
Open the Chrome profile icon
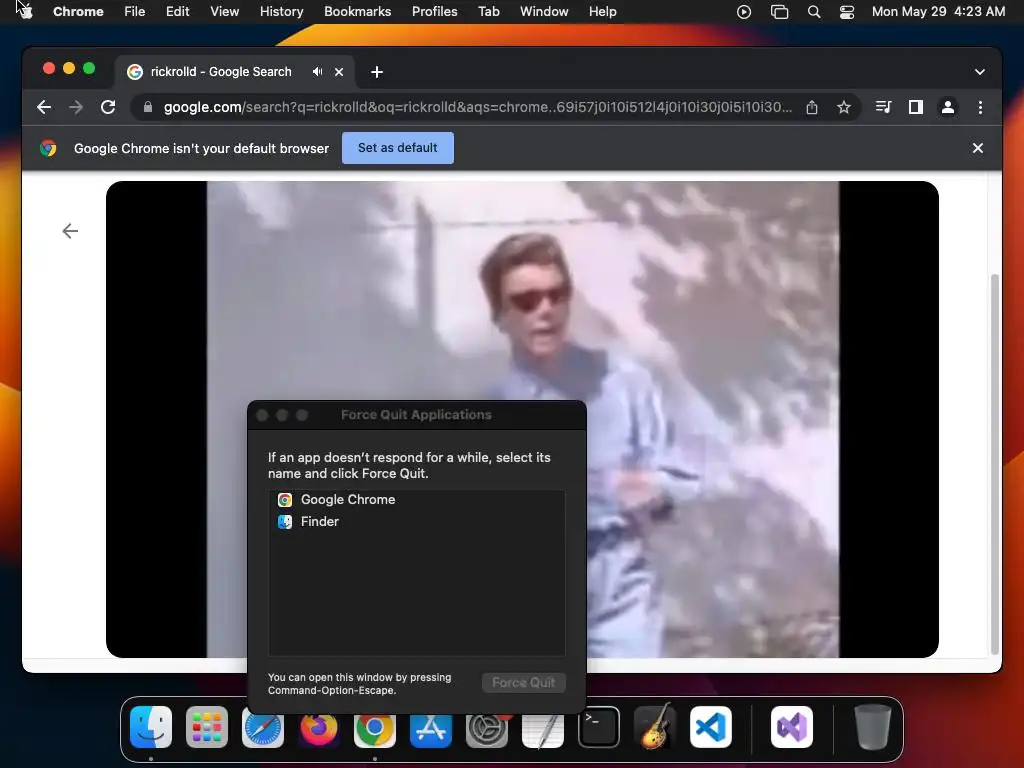948,107
